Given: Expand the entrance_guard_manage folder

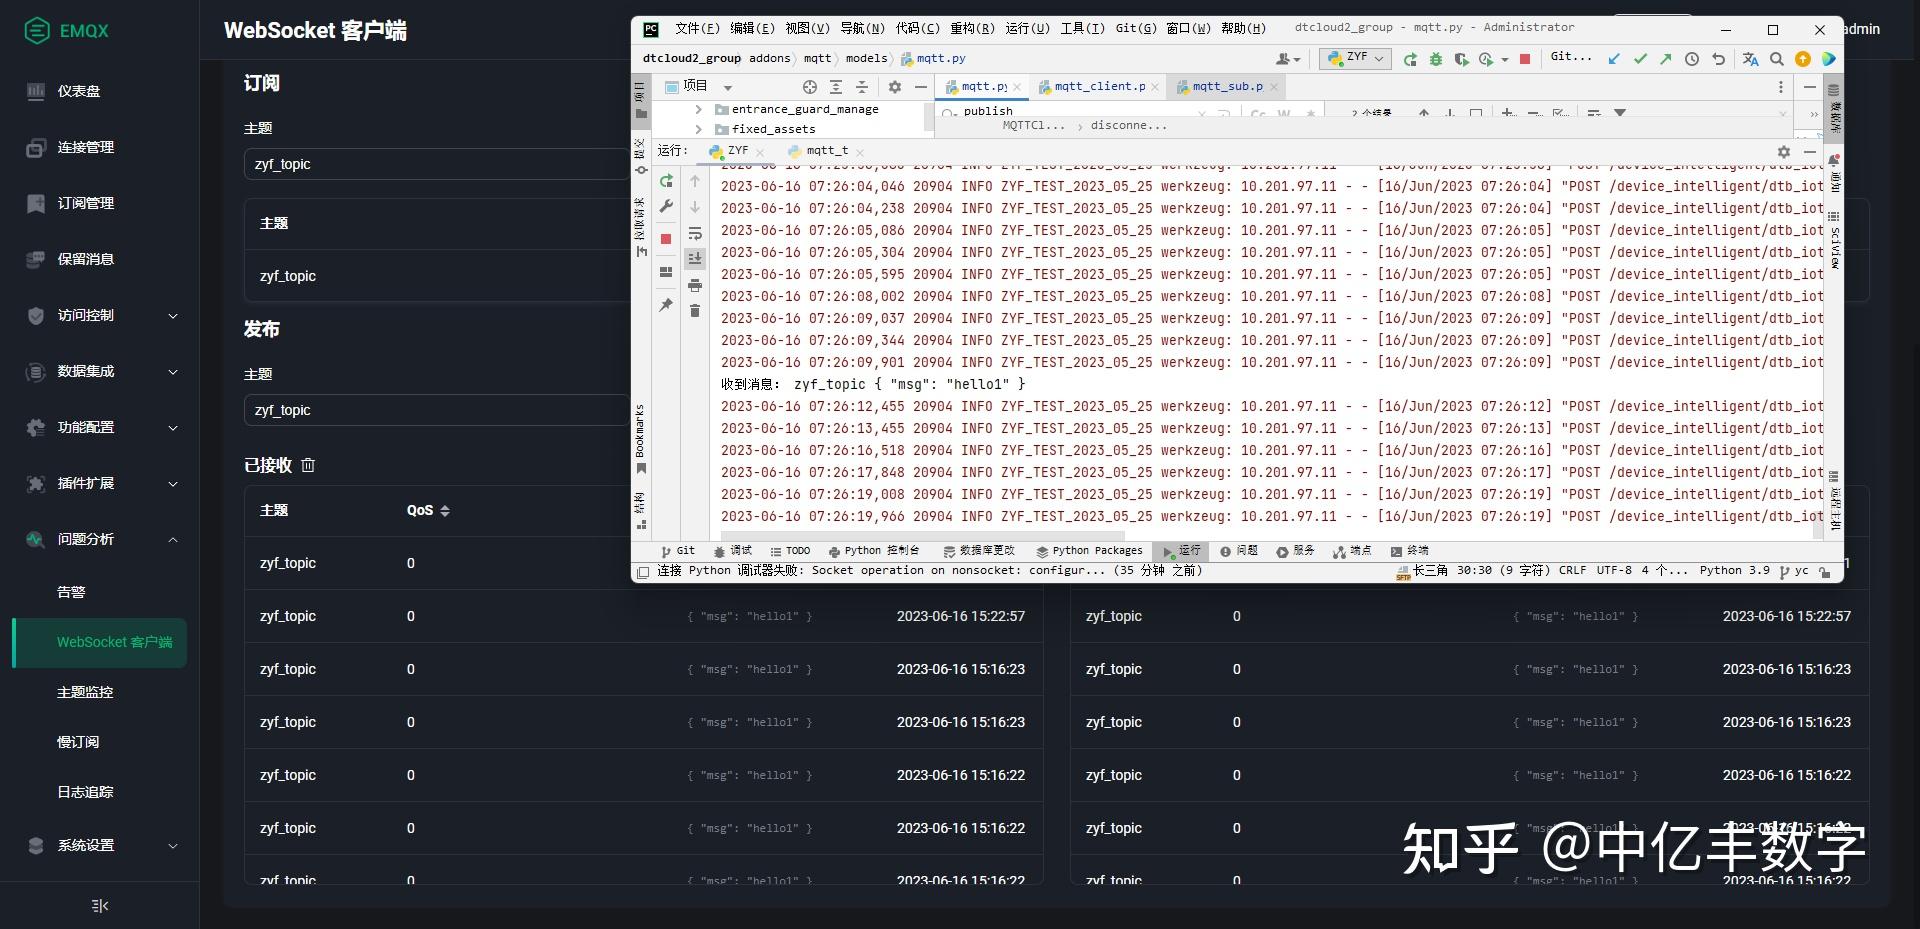Looking at the screenshot, I should click(x=697, y=109).
